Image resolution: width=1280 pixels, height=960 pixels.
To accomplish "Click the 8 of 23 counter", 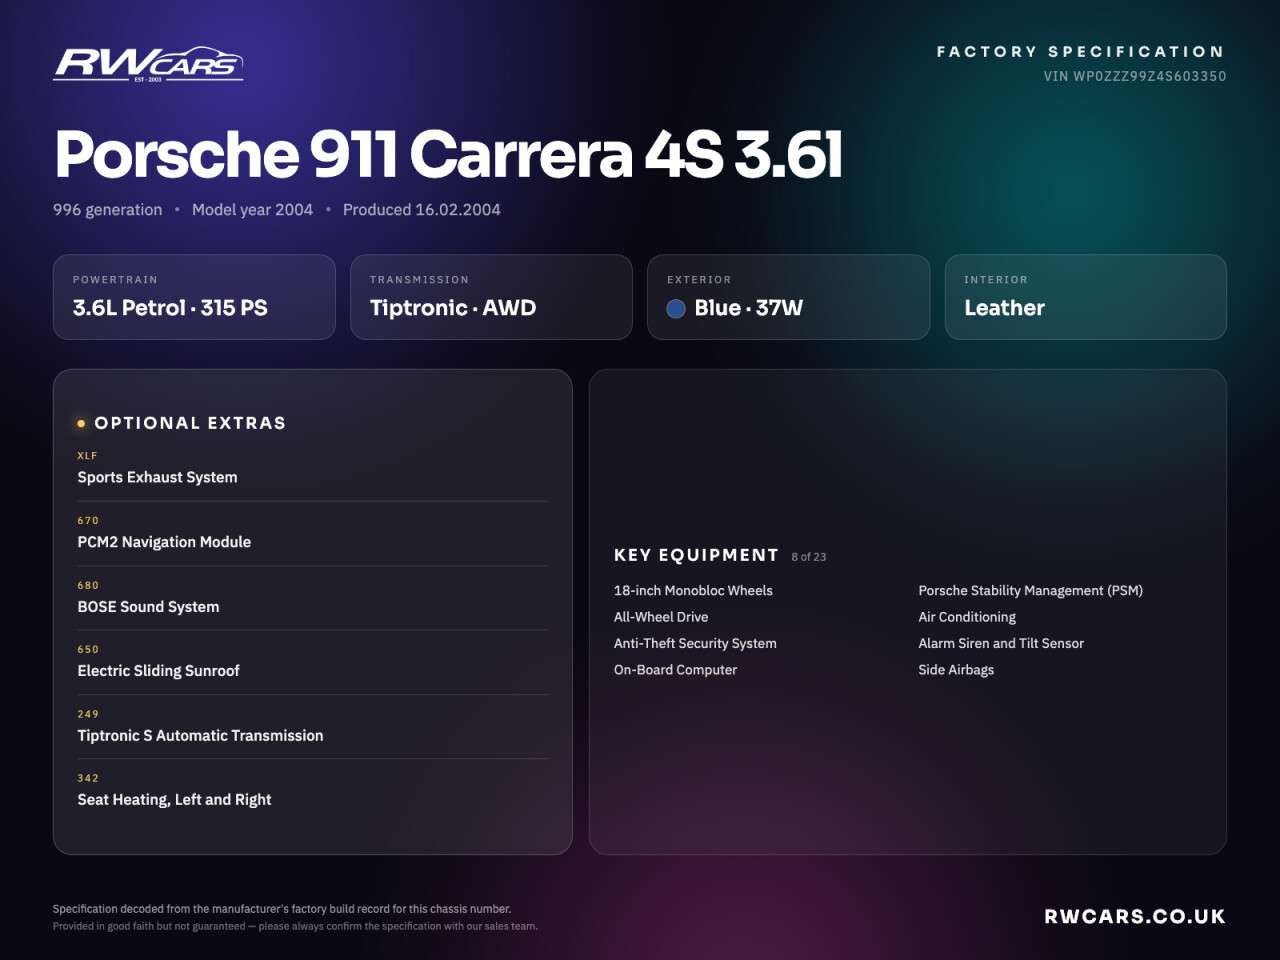I will point(809,557).
